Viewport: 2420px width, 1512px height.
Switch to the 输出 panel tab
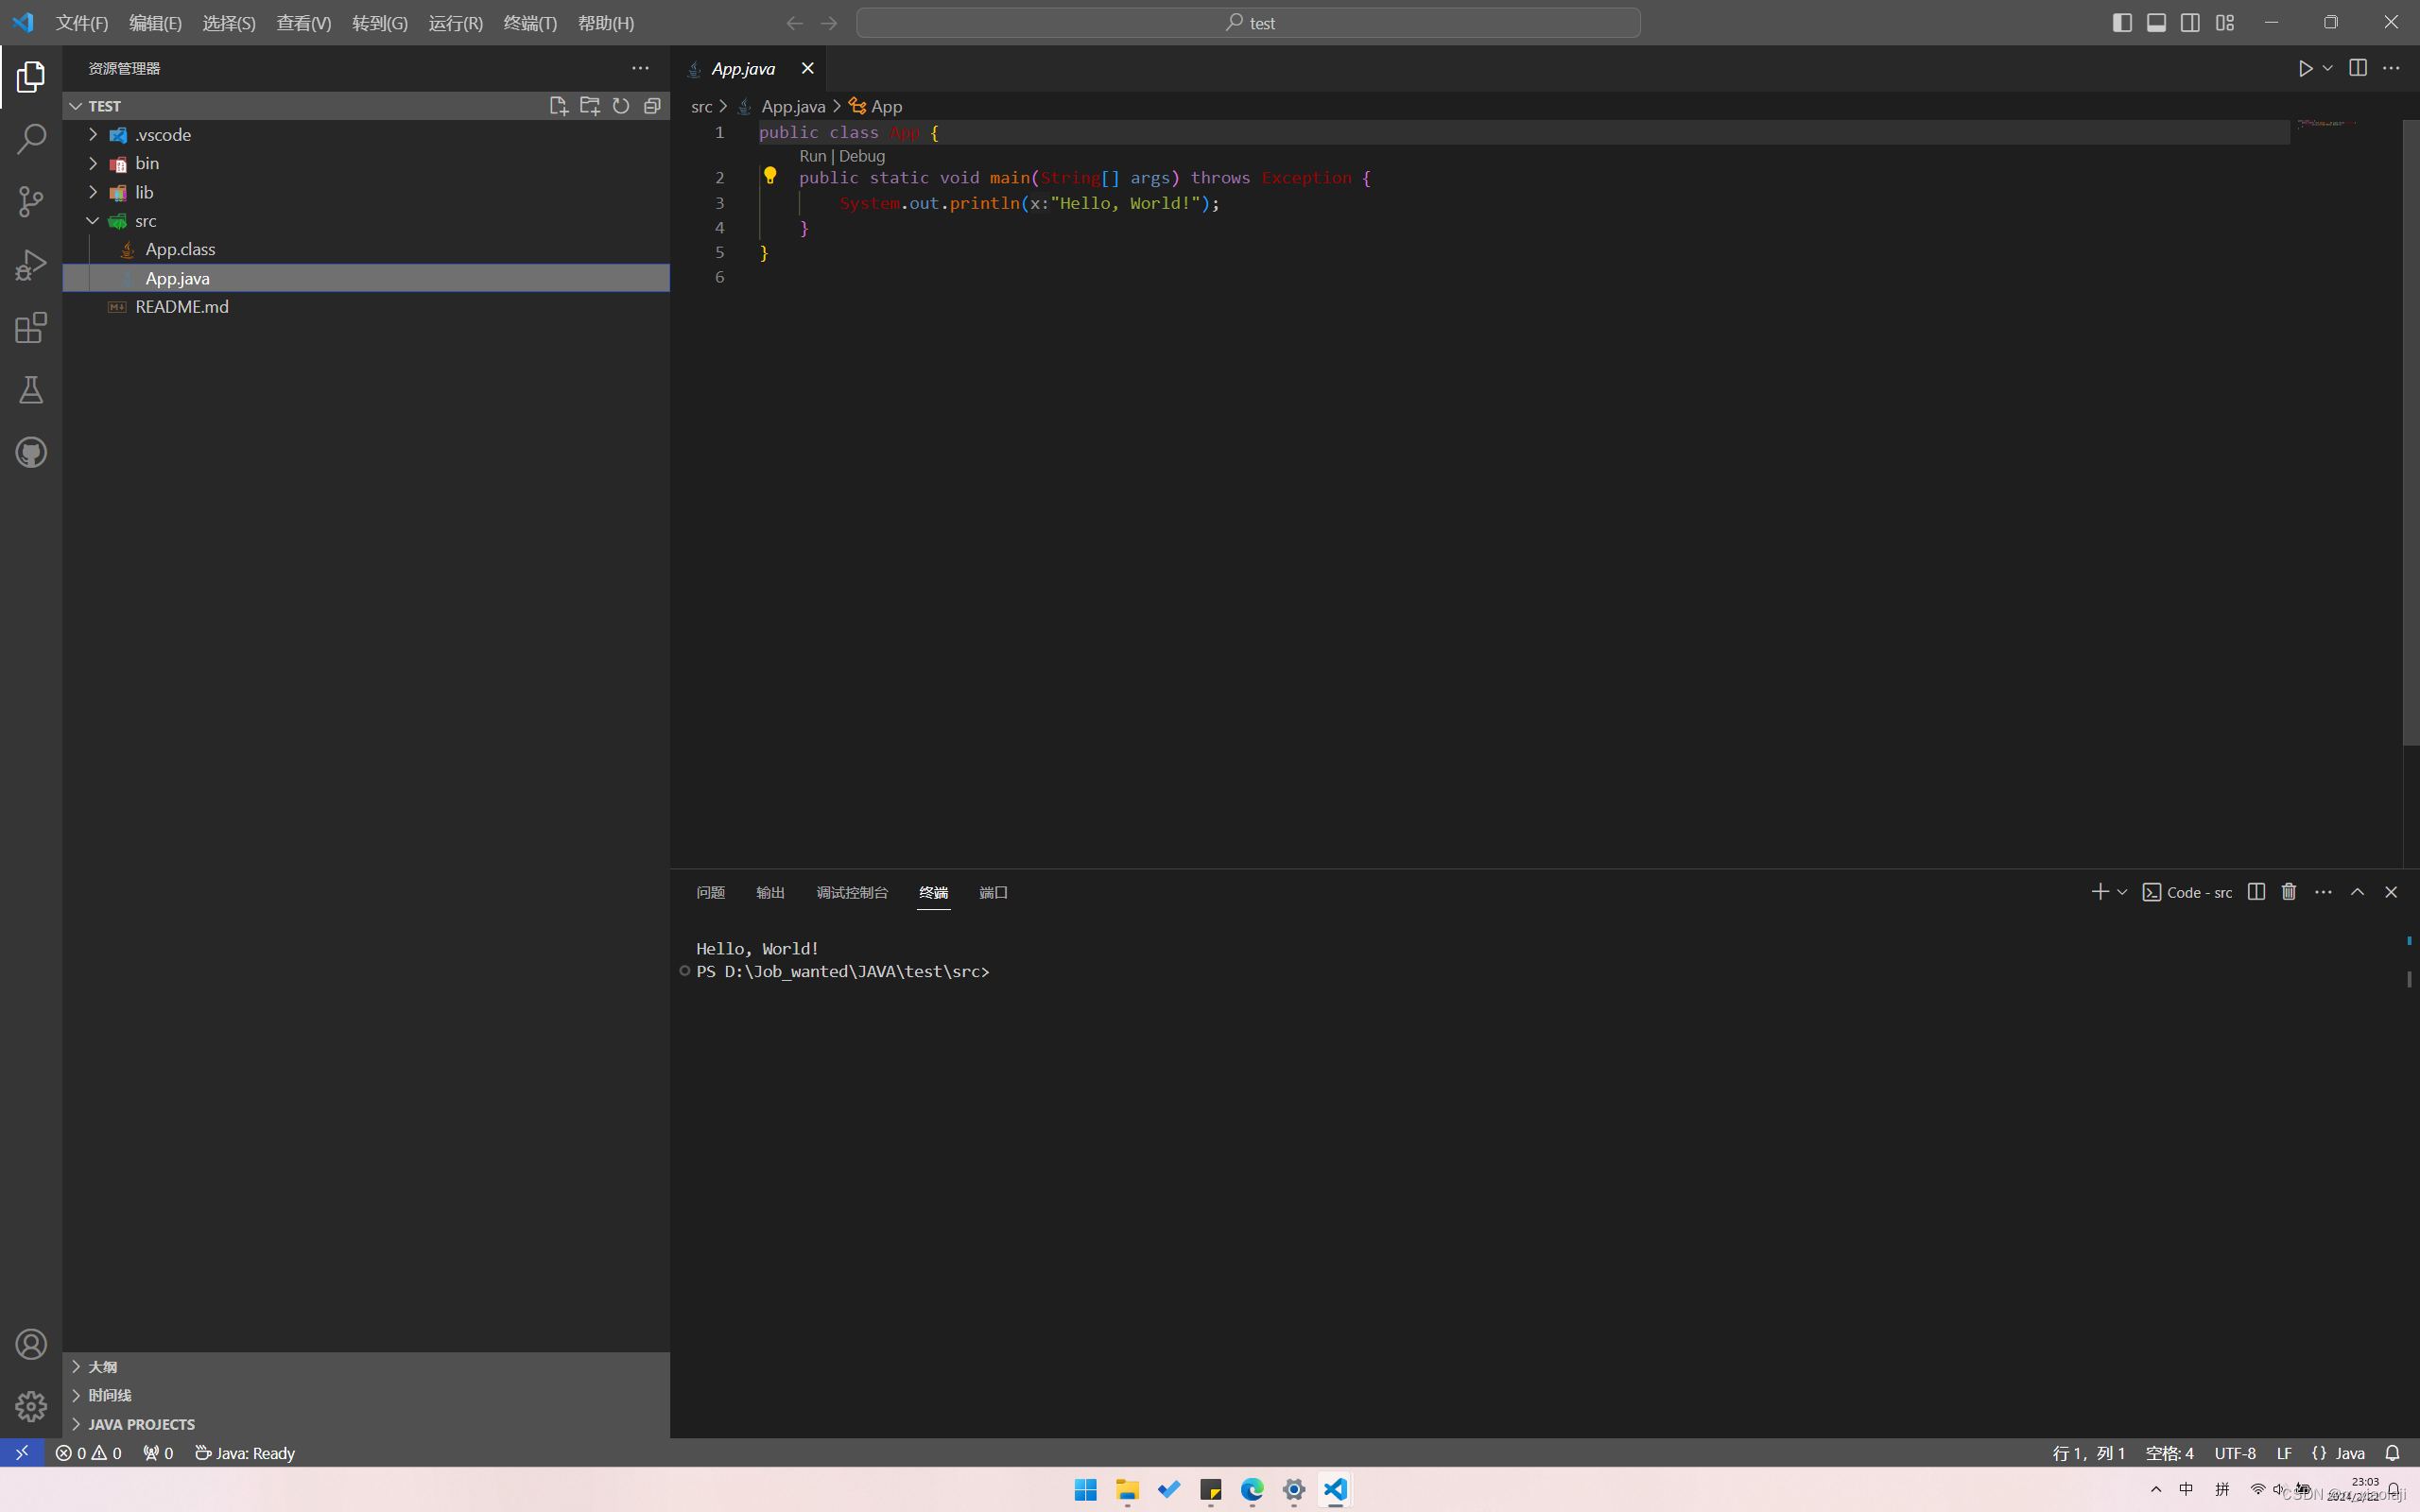[769, 892]
